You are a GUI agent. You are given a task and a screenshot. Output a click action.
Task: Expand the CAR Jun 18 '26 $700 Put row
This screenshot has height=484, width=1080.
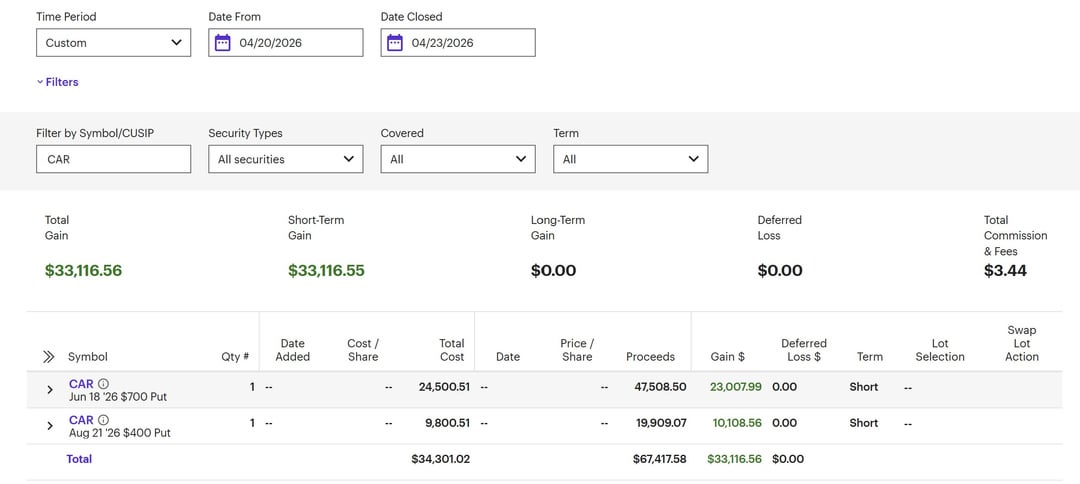[x=50, y=390]
